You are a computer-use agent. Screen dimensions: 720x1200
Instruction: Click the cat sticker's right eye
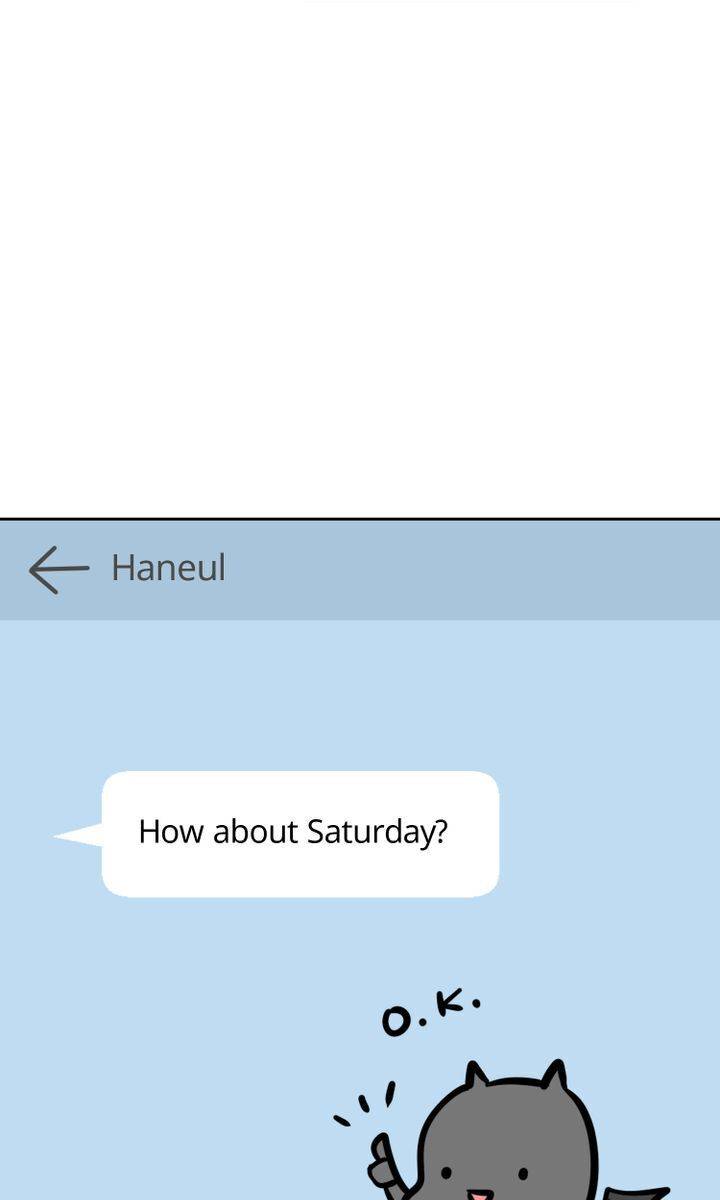coord(523,1173)
